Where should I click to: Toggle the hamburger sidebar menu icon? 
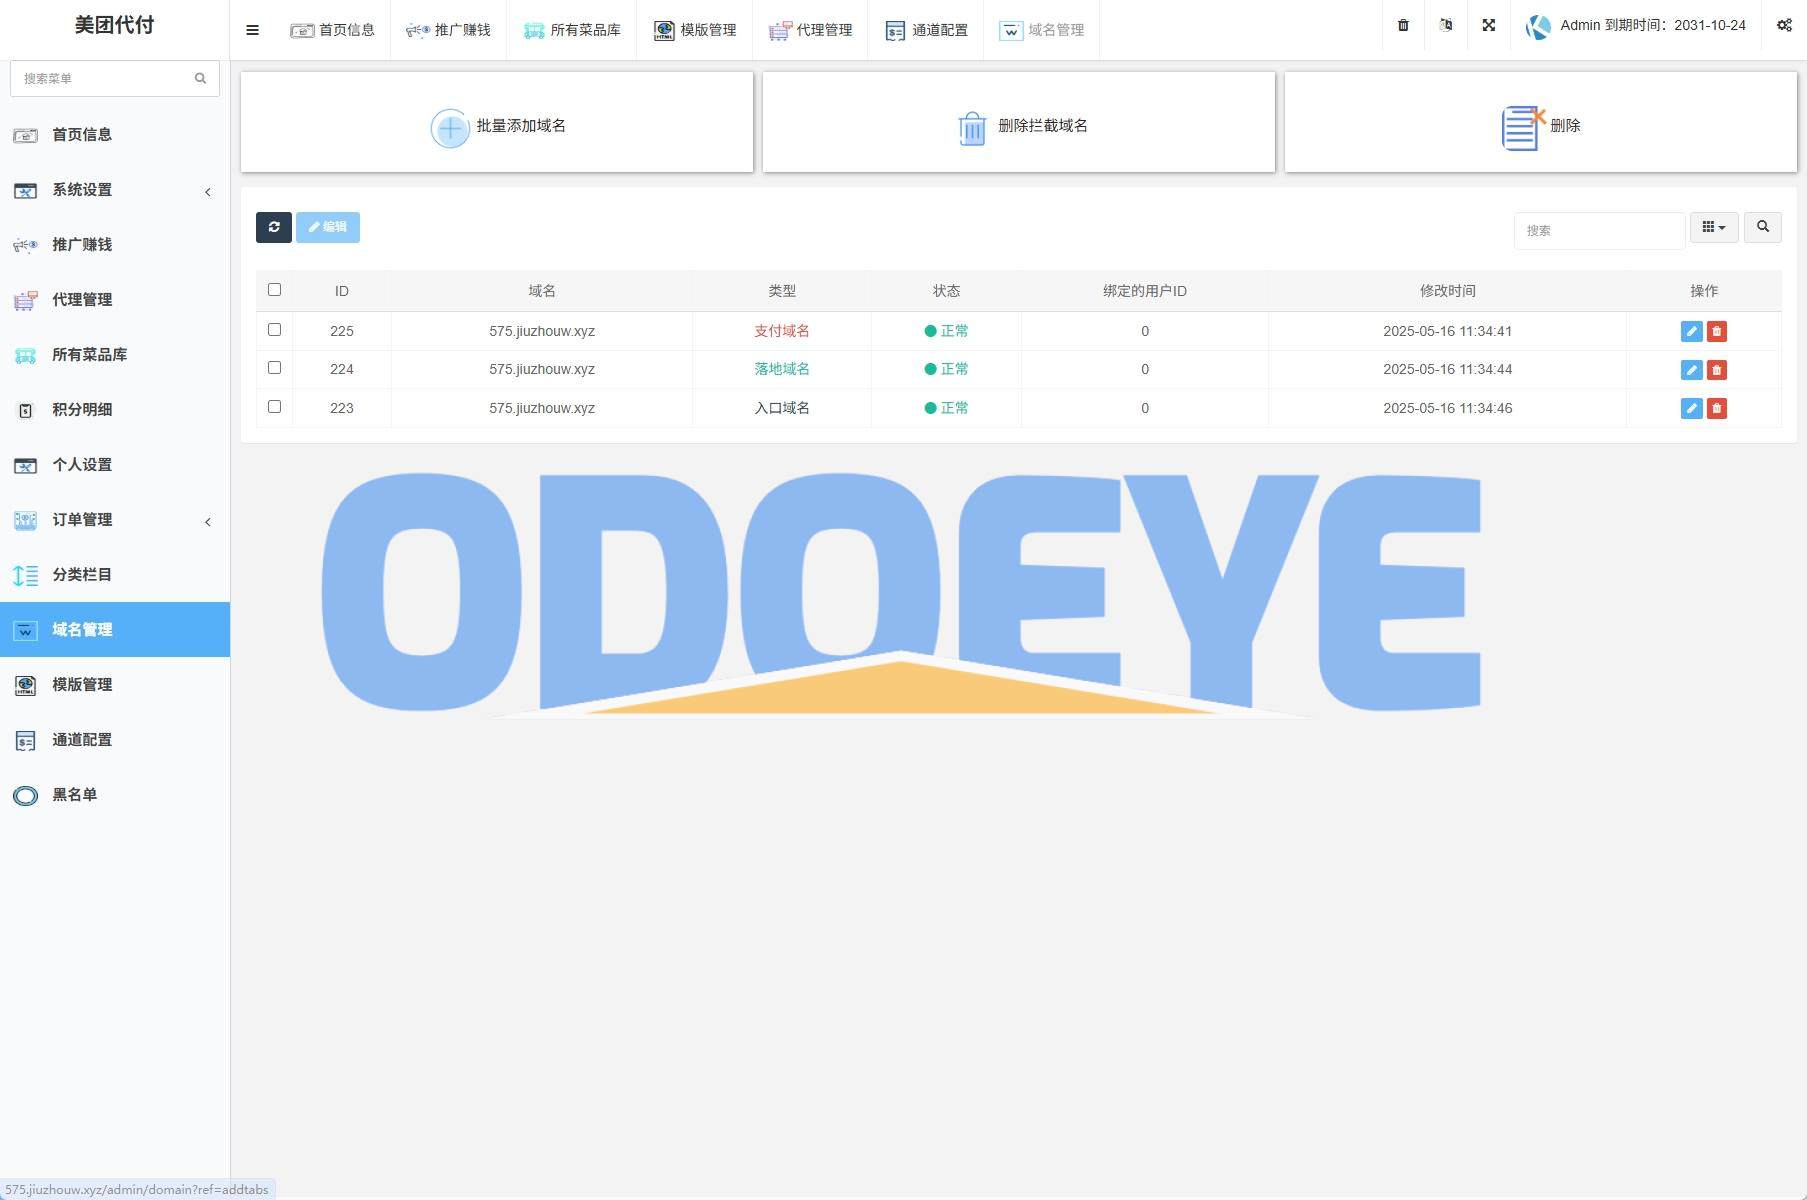[x=252, y=30]
